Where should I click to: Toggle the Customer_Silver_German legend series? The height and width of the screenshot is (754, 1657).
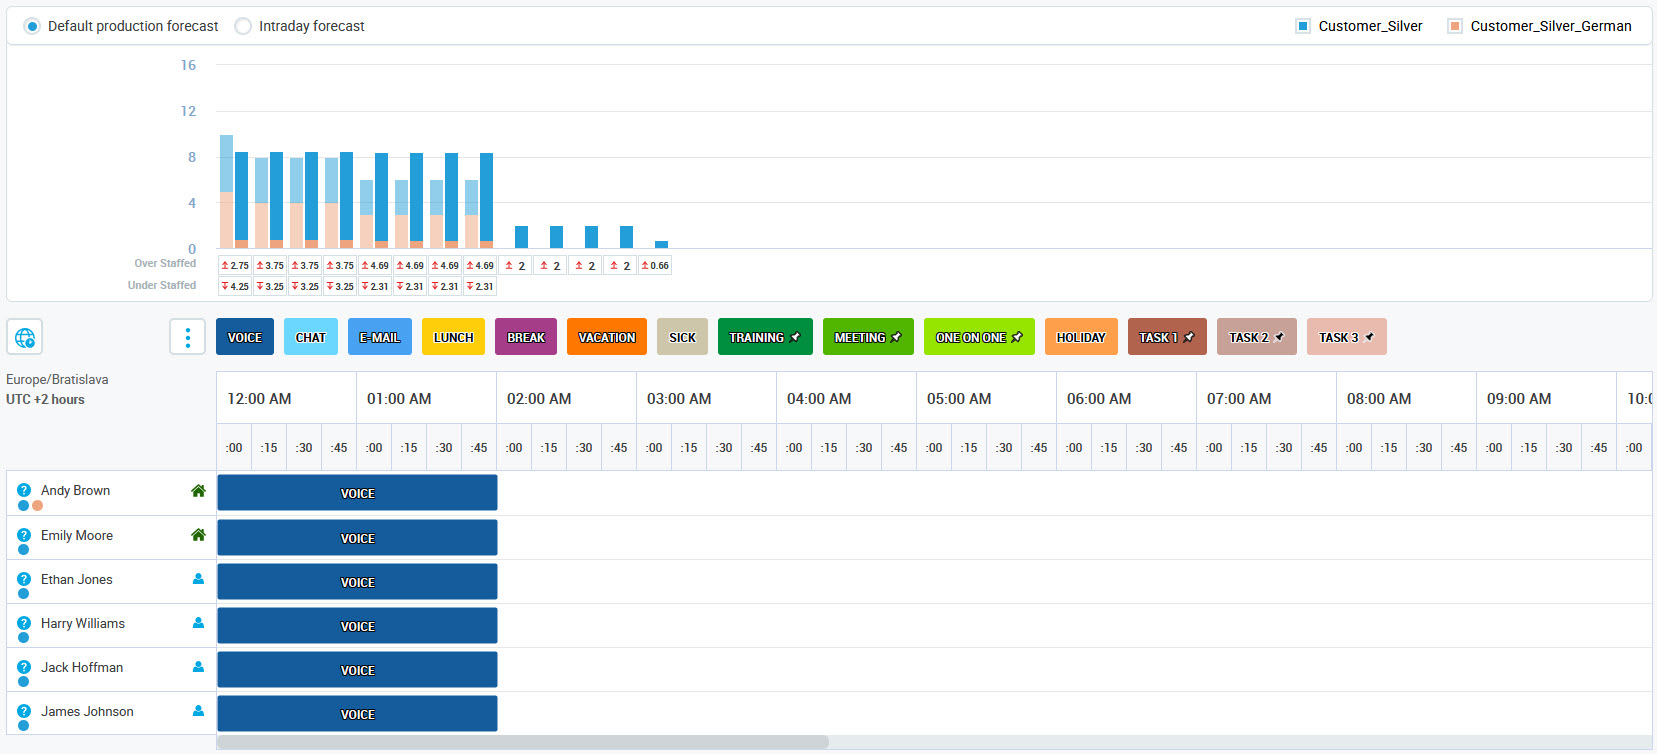coord(1455,26)
